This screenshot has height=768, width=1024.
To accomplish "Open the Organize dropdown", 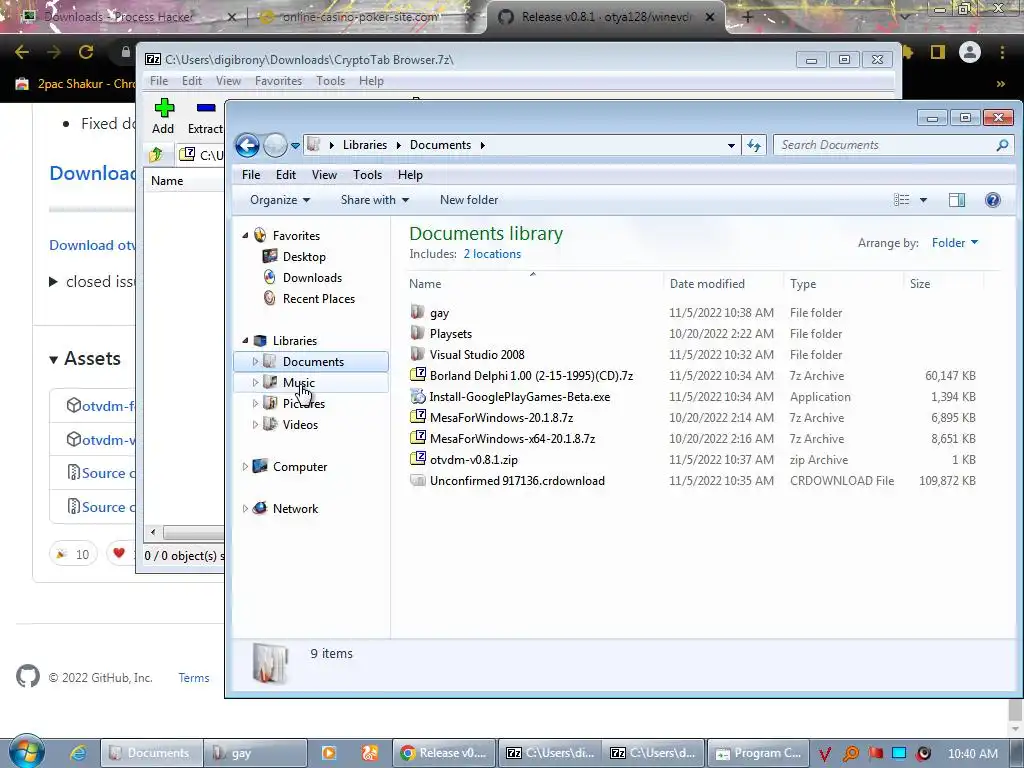I will (x=280, y=200).
